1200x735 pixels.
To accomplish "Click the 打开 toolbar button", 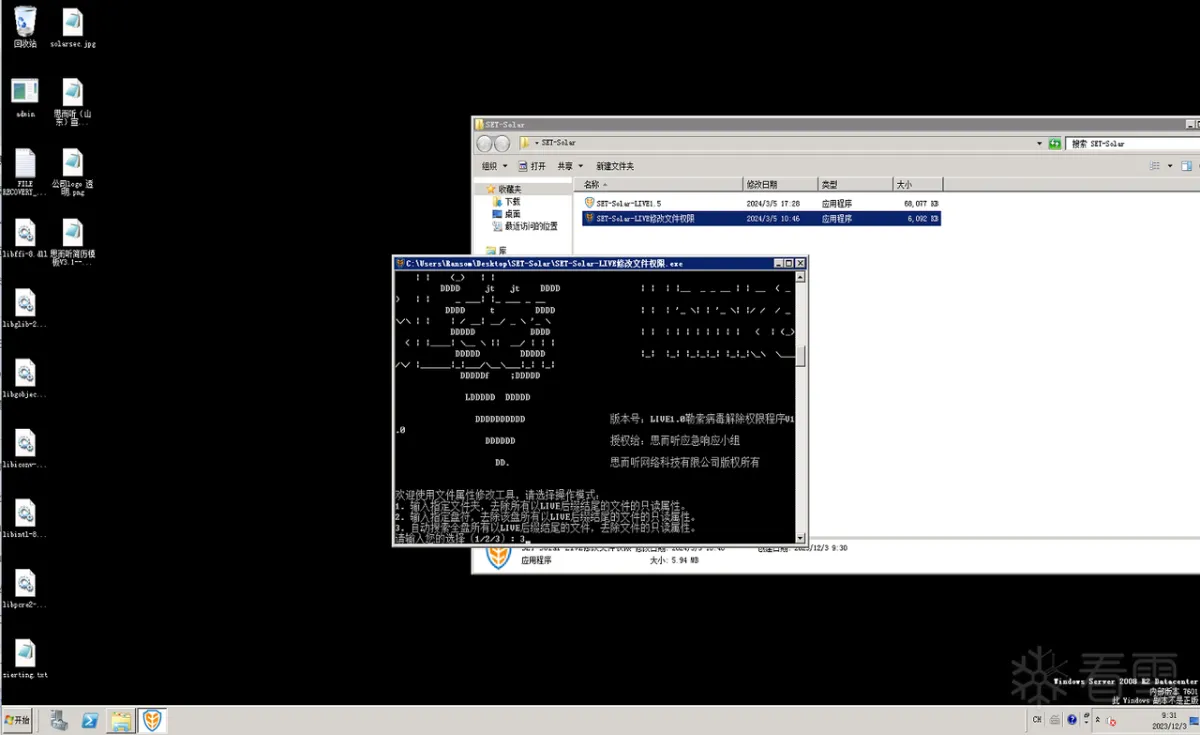I will click(x=533, y=166).
